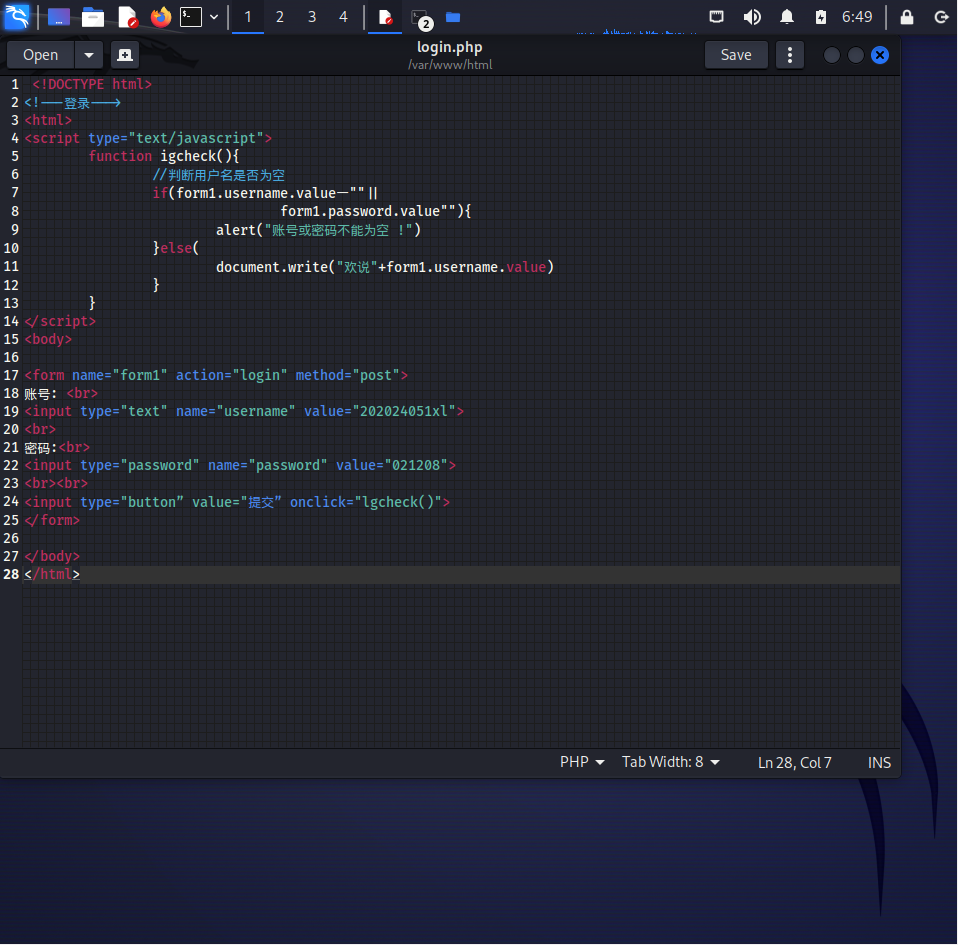Select the blue folder window in the taskbar
The width and height of the screenshot is (958, 945).
coord(453,17)
